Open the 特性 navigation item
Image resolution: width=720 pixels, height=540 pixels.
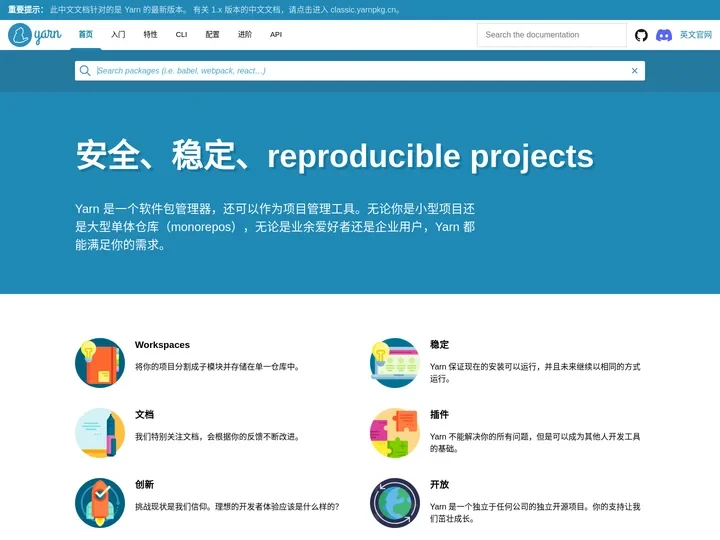[x=150, y=34]
